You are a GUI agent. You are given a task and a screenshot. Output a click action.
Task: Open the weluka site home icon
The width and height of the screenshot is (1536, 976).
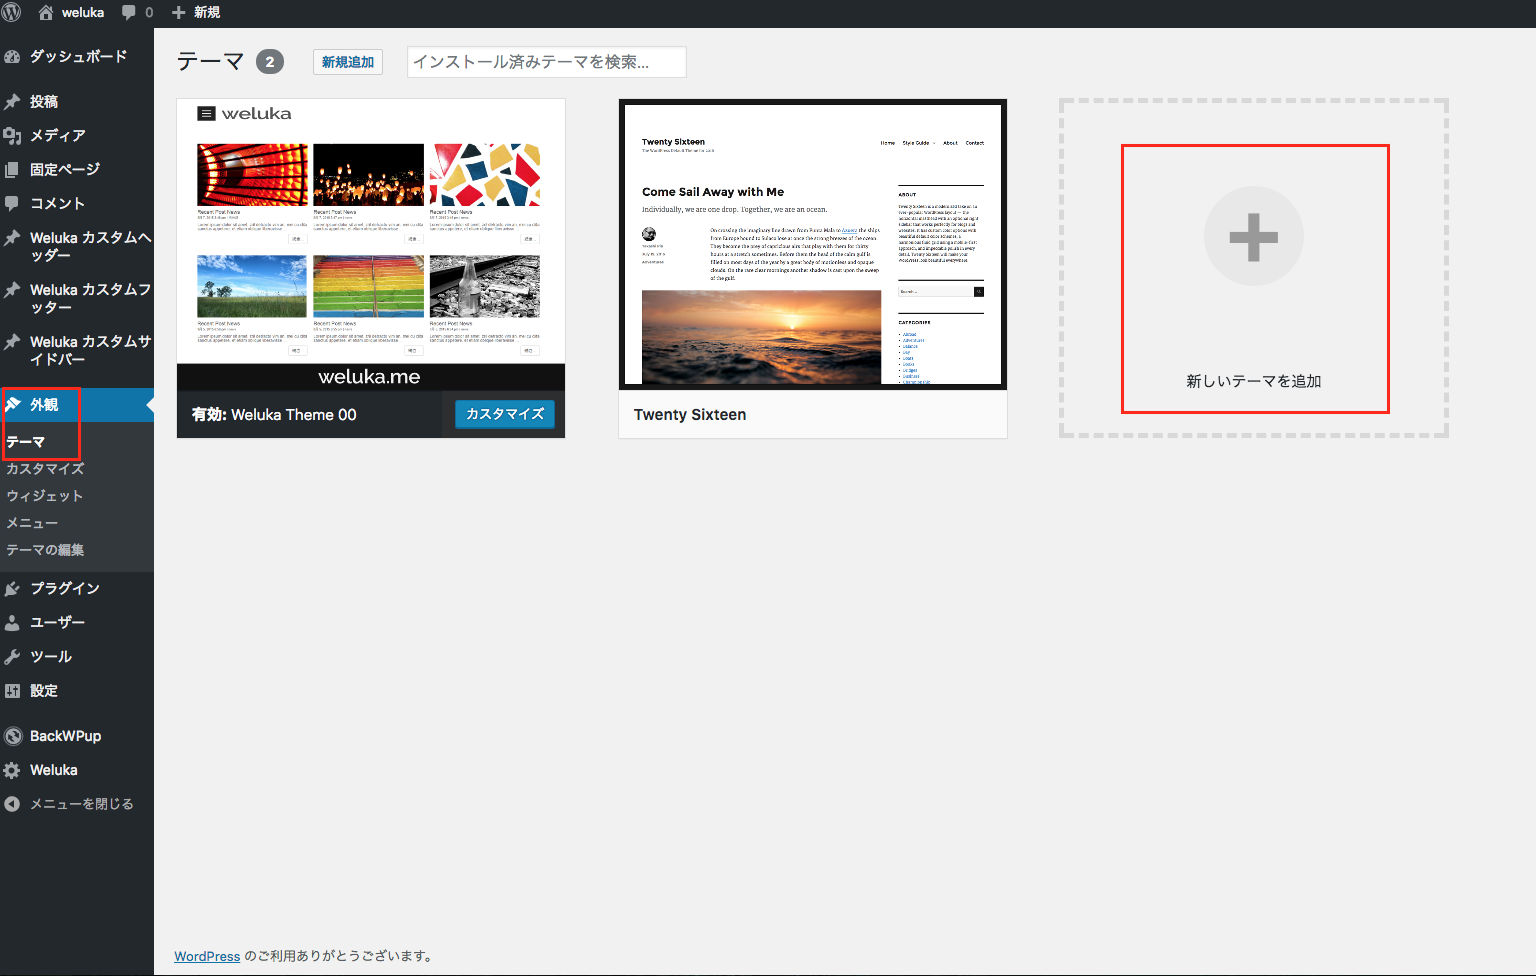click(x=46, y=12)
